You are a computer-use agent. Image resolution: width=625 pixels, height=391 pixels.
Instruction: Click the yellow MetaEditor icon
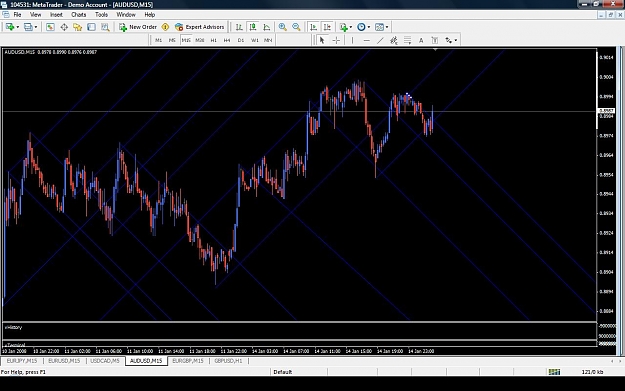[x=165, y=27]
